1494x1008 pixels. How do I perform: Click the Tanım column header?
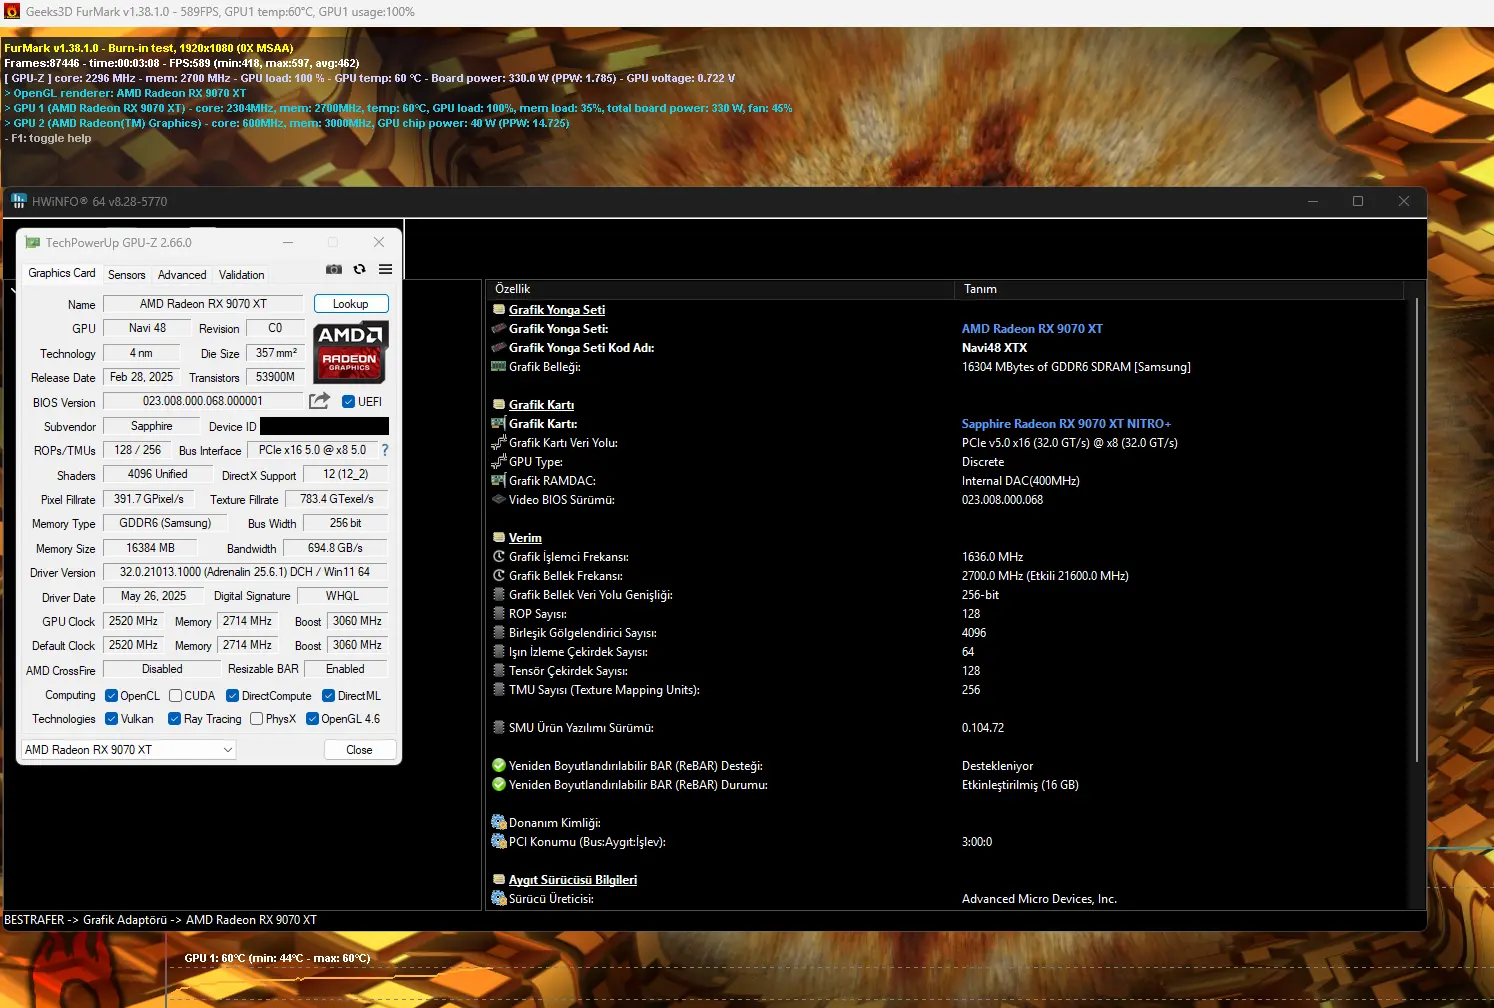[1179, 289]
